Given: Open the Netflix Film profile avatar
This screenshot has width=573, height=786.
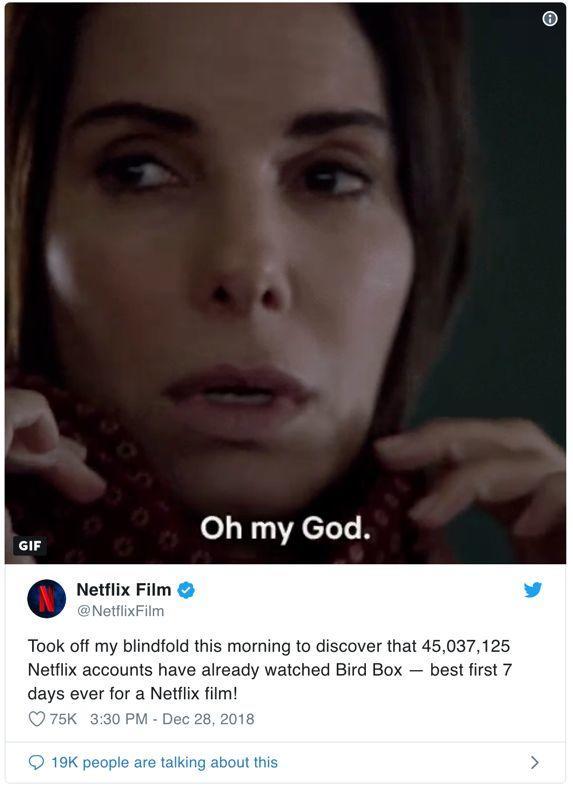Looking at the screenshot, I should click(x=47, y=599).
